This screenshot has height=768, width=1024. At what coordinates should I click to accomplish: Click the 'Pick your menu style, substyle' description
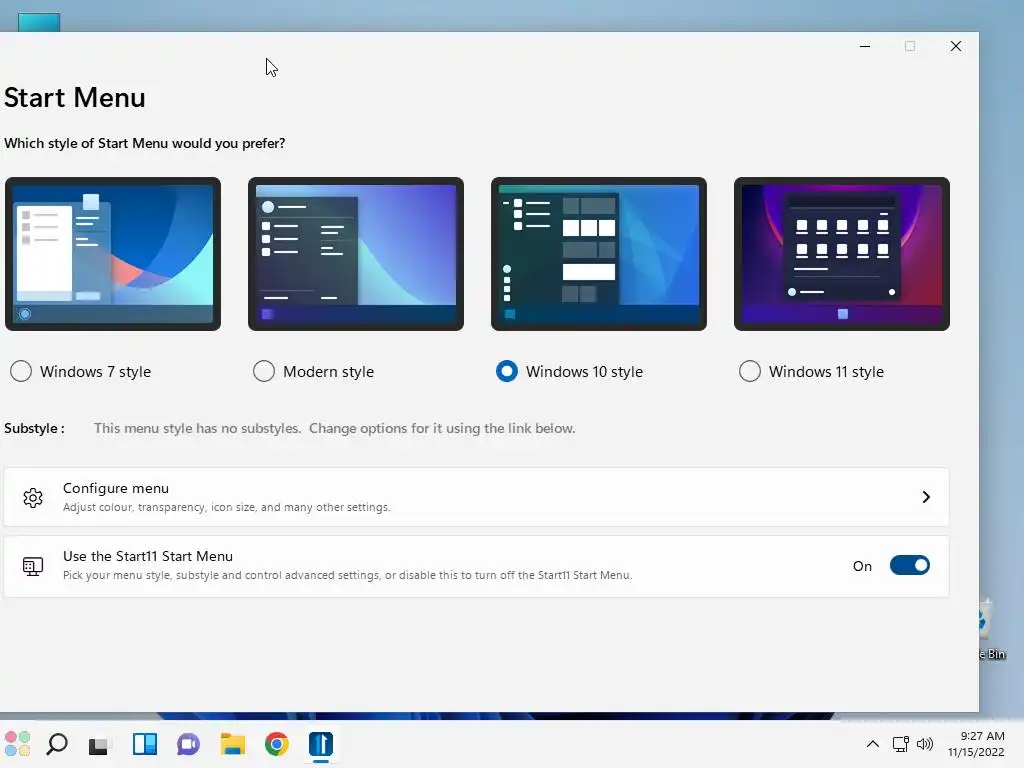coord(347,575)
